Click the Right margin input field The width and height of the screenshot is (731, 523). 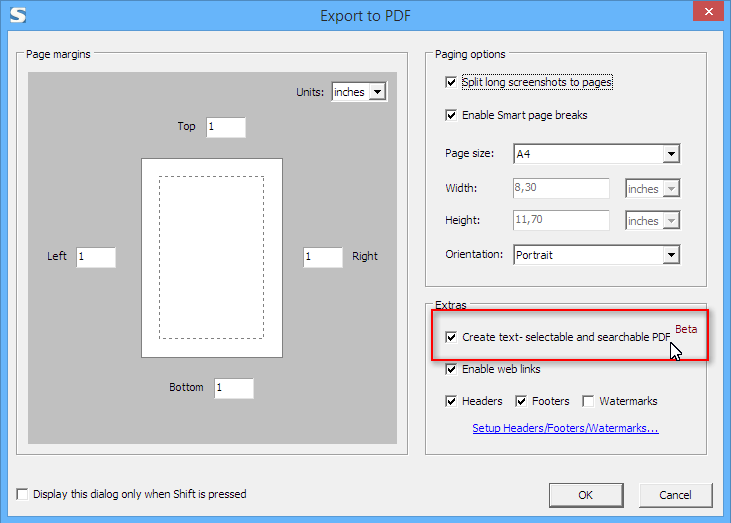pos(323,257)
